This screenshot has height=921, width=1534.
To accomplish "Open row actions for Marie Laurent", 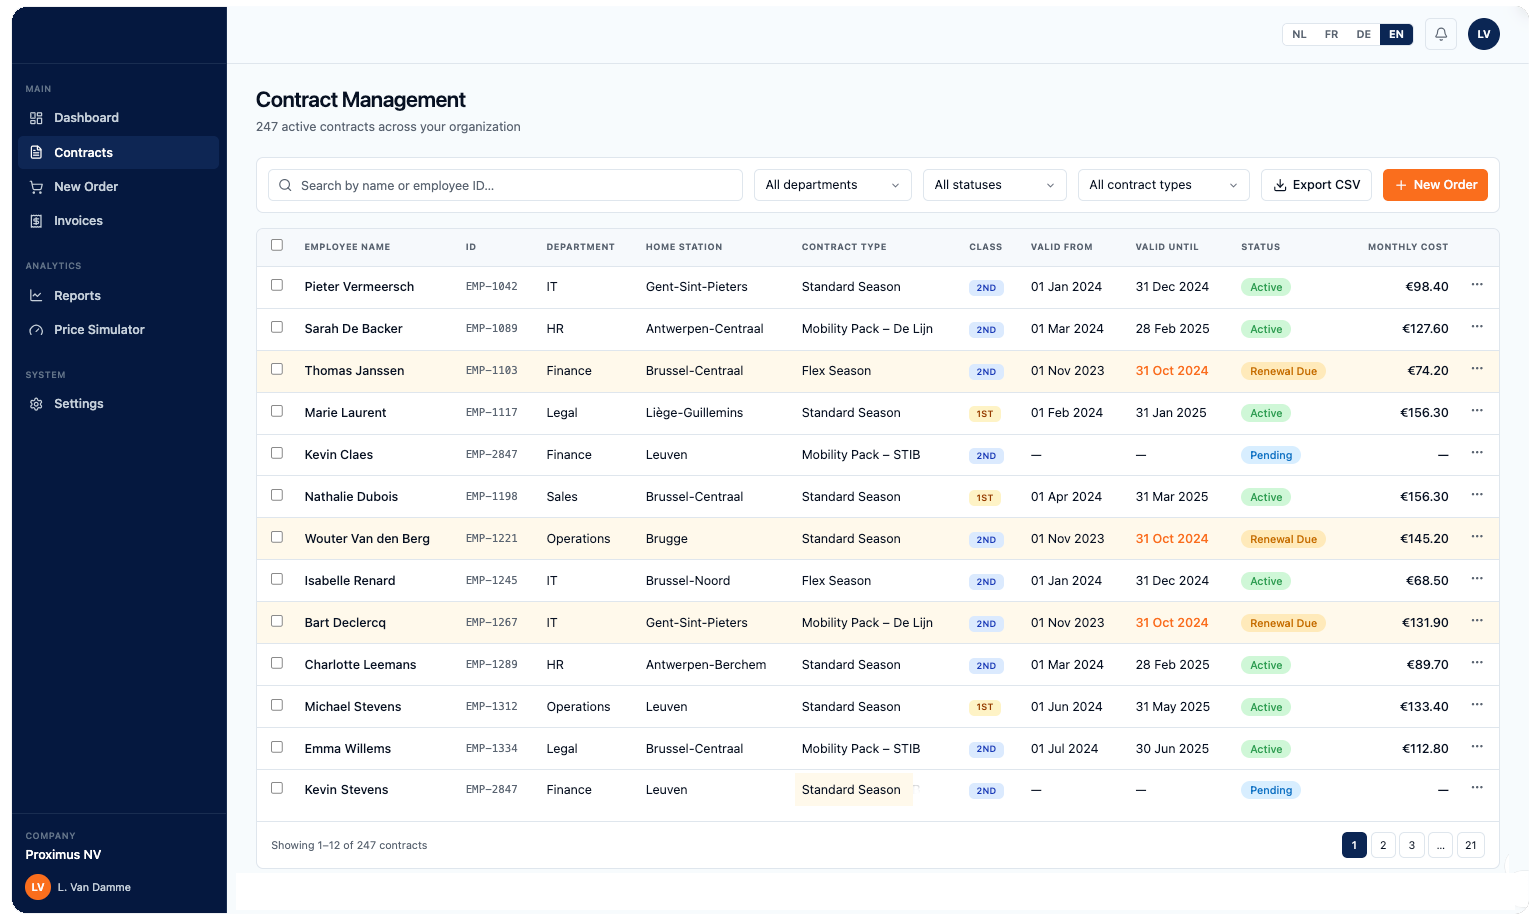I will (x=1476, y=411).
